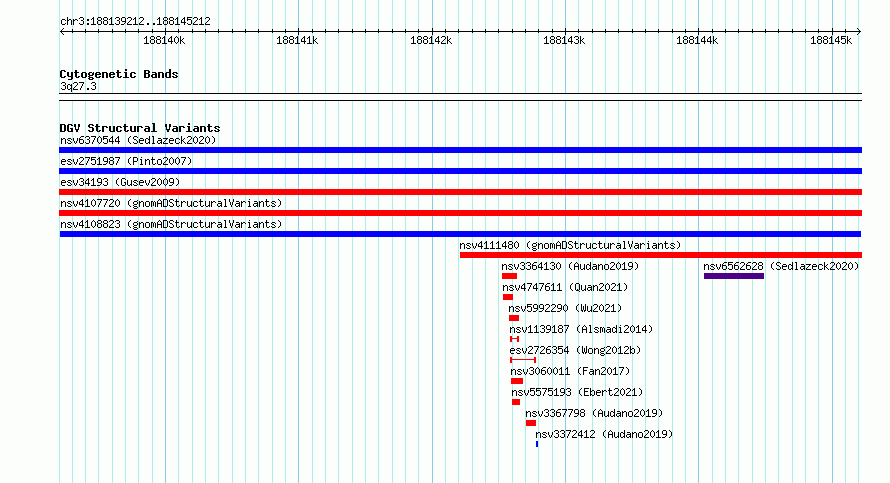Click the small red glyph under nsv1139187
The image size is (890, 483).
(x=514, y=339)
